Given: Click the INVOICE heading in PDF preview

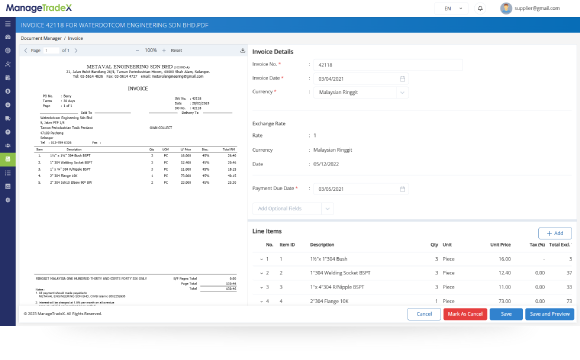Looking at the screenshot, I should coord(138,89).
